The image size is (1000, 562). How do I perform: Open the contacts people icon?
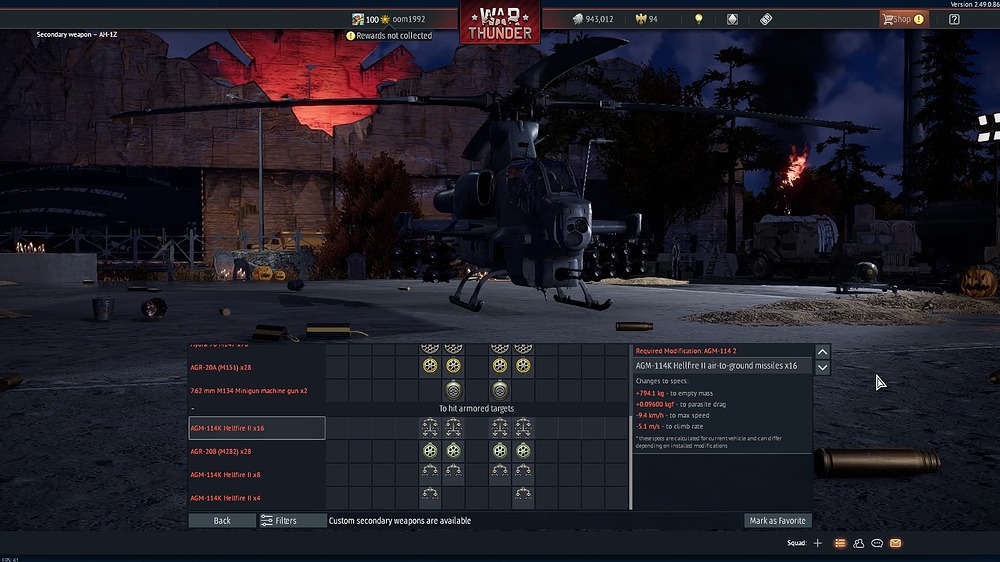click(x=858, y=543)
